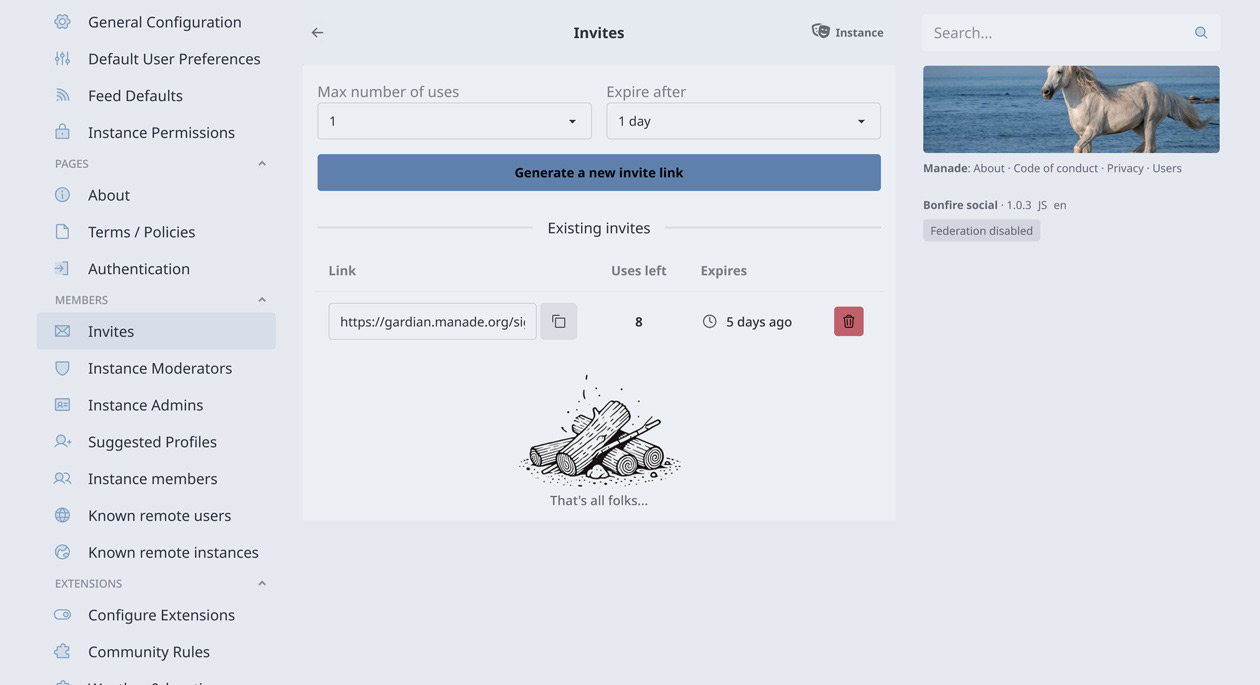Click the Instance label in header
The height and width of the screenshot is (685, 1260).
click(859, 33)
